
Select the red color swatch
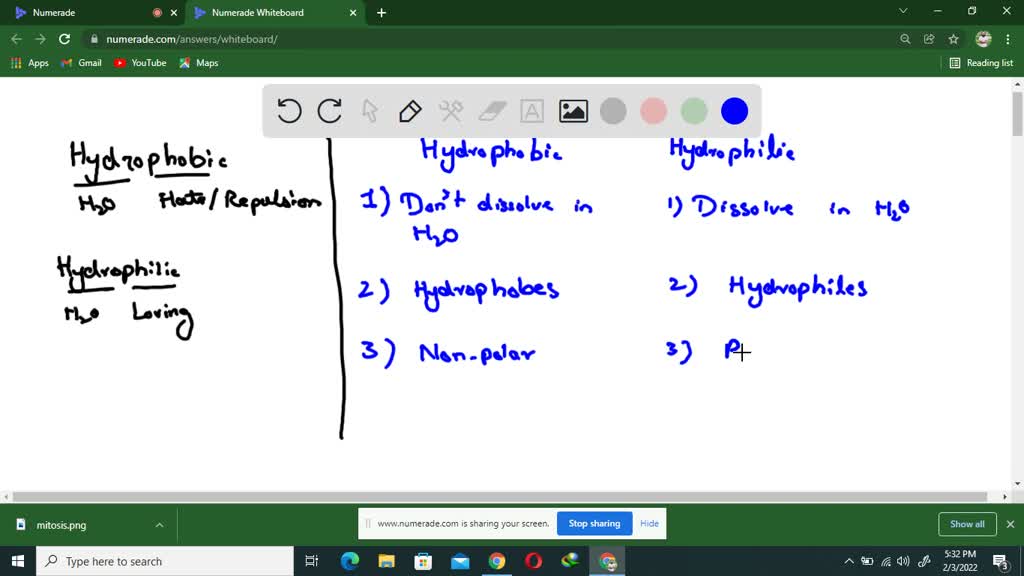(x=653, y=111)
